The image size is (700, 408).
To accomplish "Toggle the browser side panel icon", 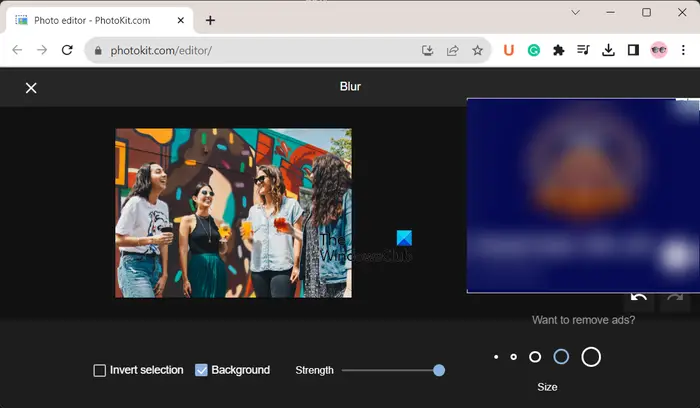I will tap(633, 50).
